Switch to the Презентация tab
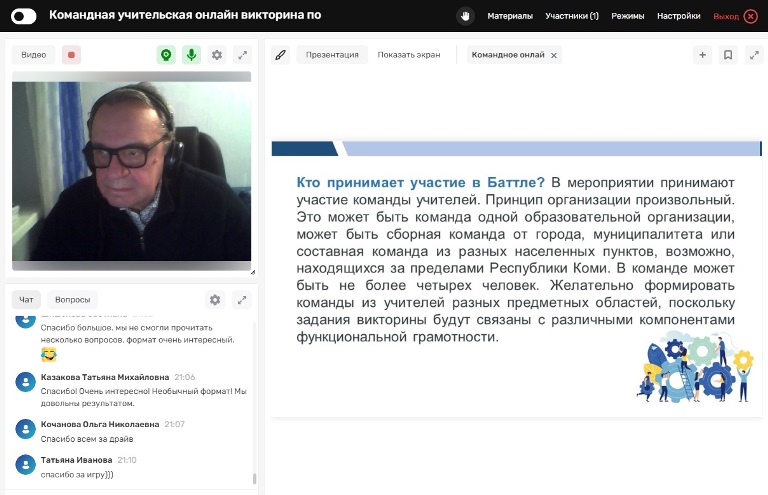Image resolution: width=768 pixels, height=495 pixels. tap(332, 55)
